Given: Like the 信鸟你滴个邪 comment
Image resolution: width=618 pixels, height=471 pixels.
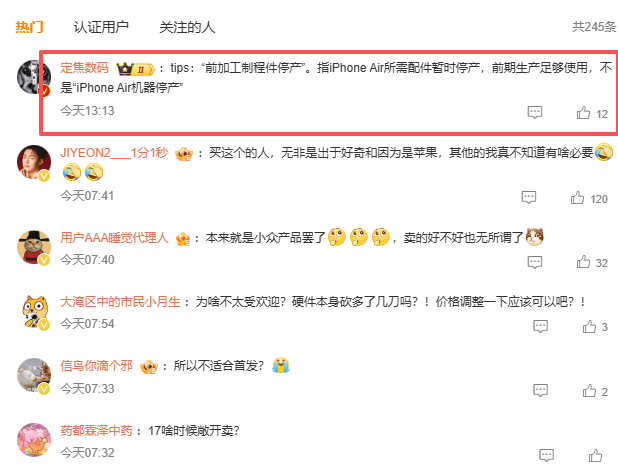Looking at the screenshot, I should pyautogui.click(x=589, y=391).
